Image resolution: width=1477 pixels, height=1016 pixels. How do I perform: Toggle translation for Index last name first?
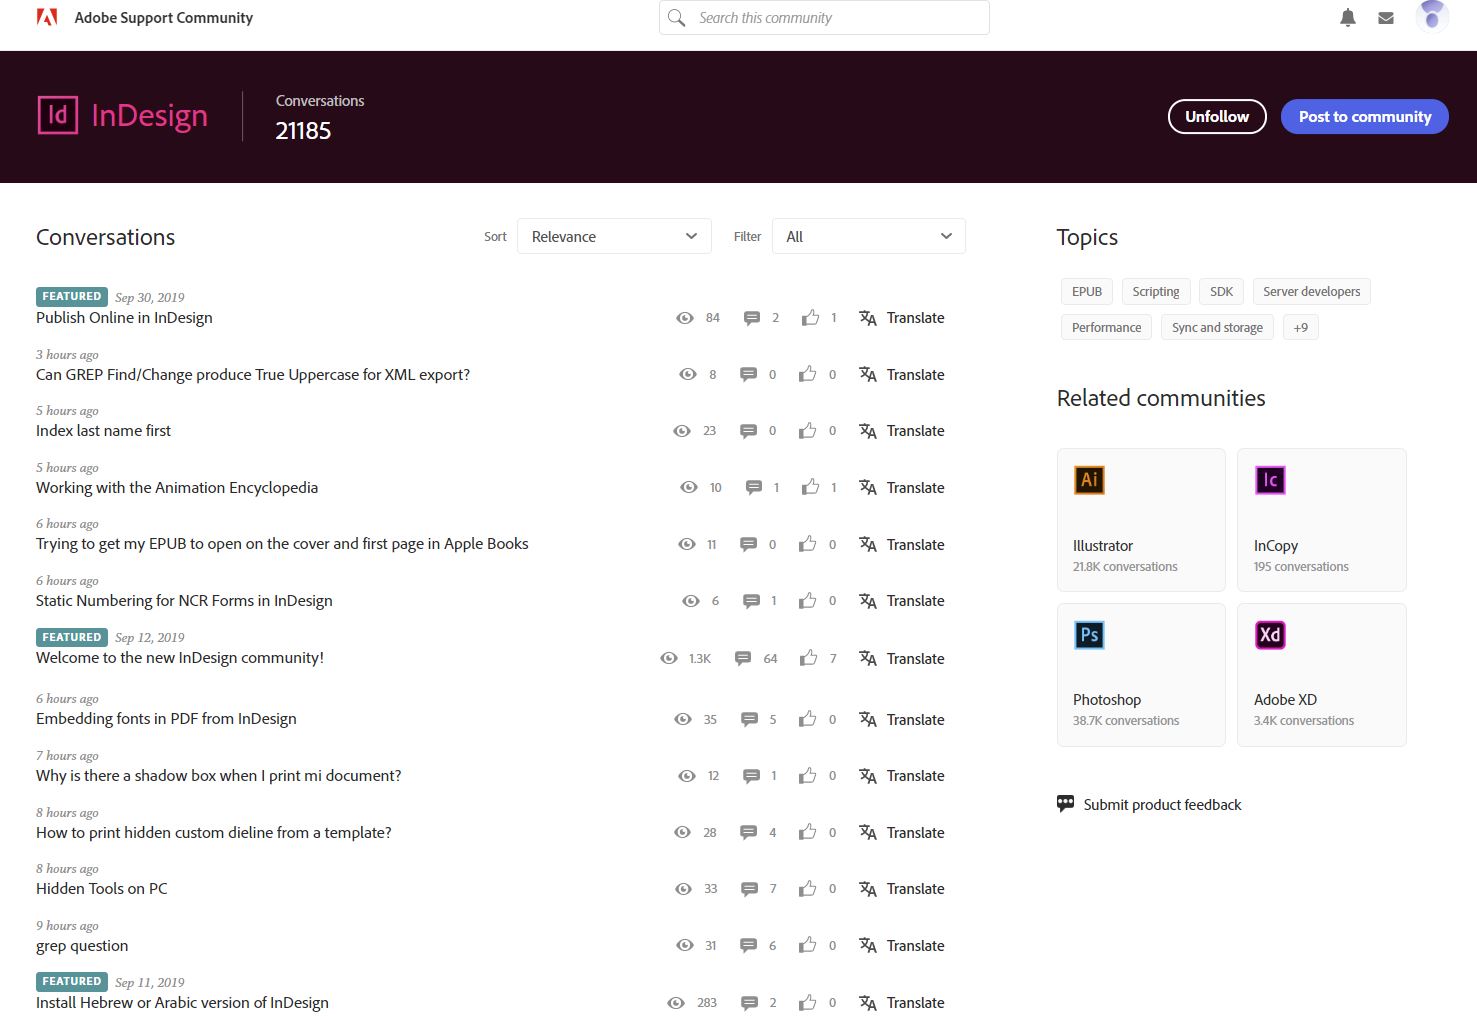click(901, 430)
